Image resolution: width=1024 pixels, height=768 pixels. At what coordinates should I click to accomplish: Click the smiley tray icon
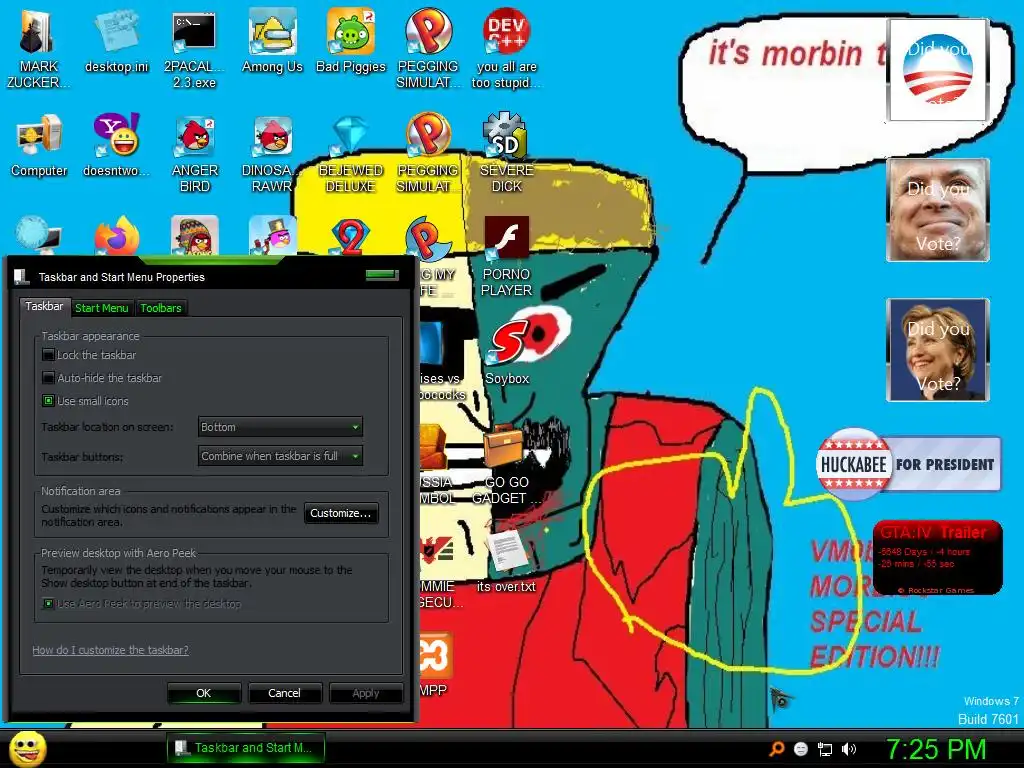(x=801, y=749)
